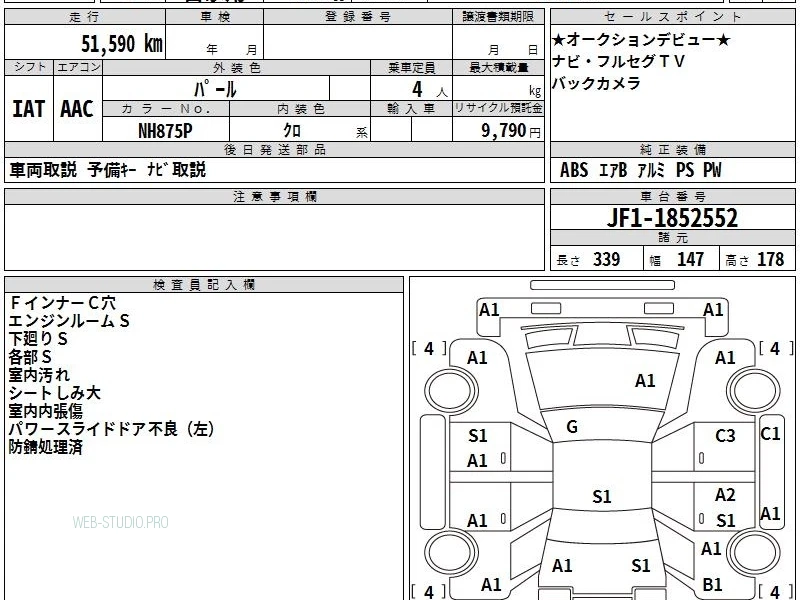
Task: Select the 予備キー entry
Action: pyautogui.click(x=111, y=170)
